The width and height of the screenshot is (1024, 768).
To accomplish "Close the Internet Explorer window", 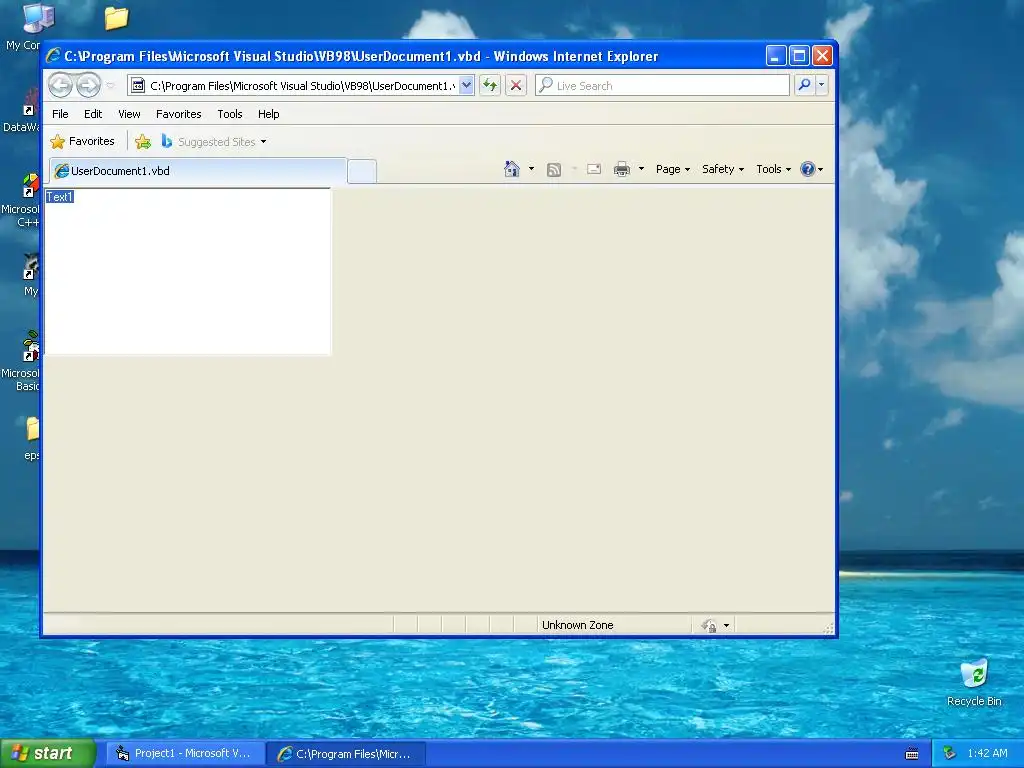I will pyautogui.click(x=822, y=56).
